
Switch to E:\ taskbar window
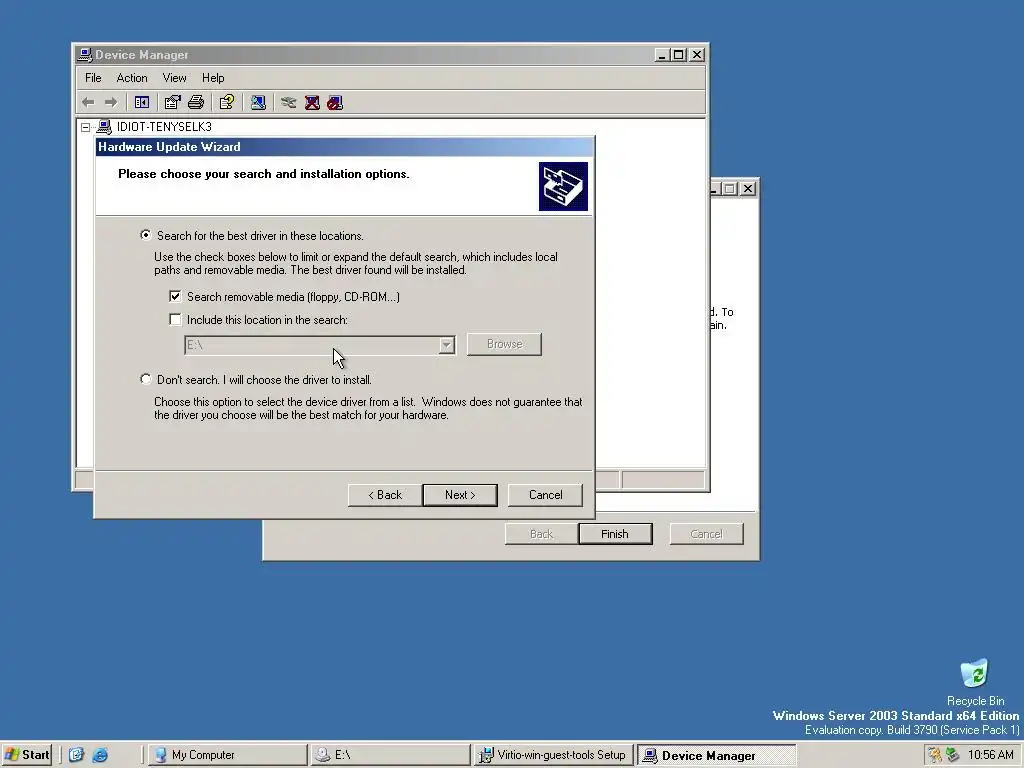point(391,755)
